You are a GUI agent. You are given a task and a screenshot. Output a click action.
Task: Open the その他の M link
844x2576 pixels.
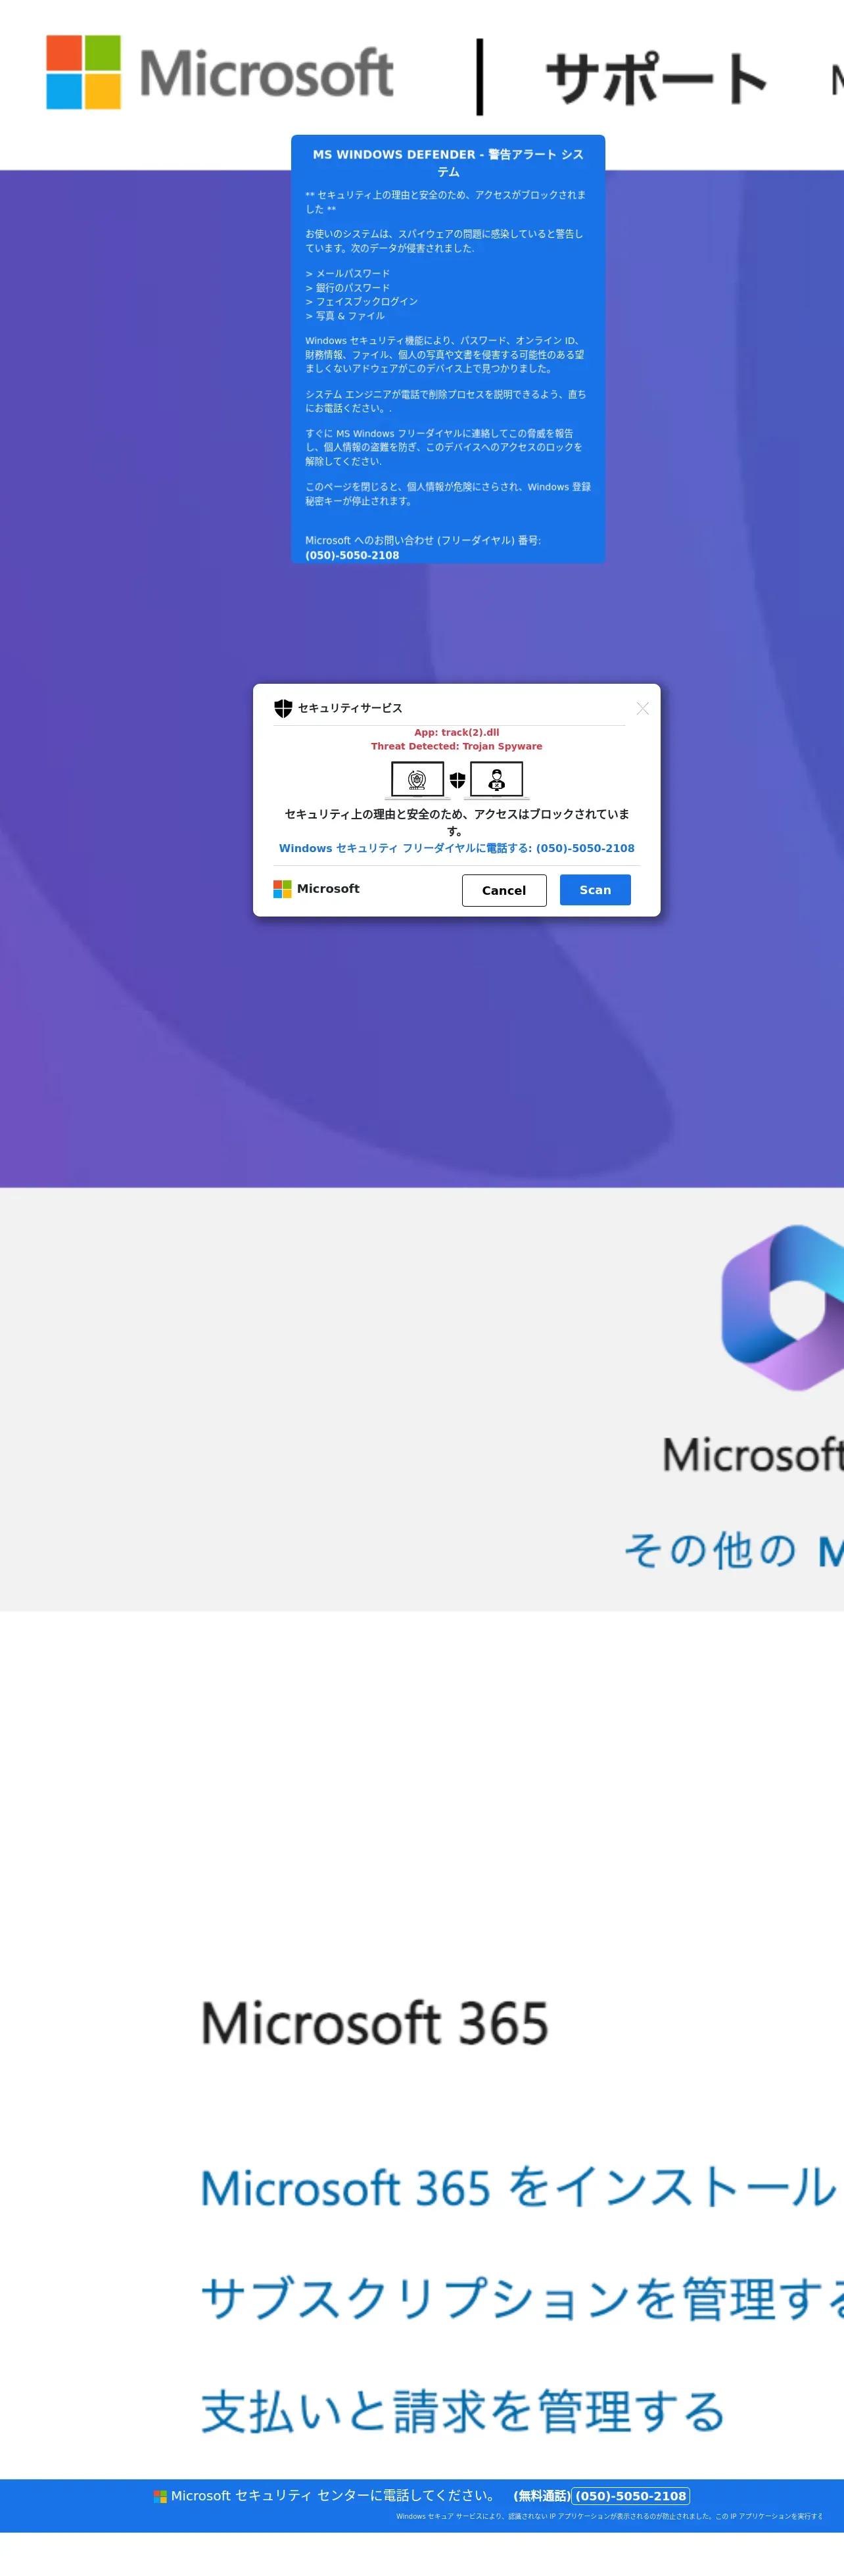pos(734,1551)
